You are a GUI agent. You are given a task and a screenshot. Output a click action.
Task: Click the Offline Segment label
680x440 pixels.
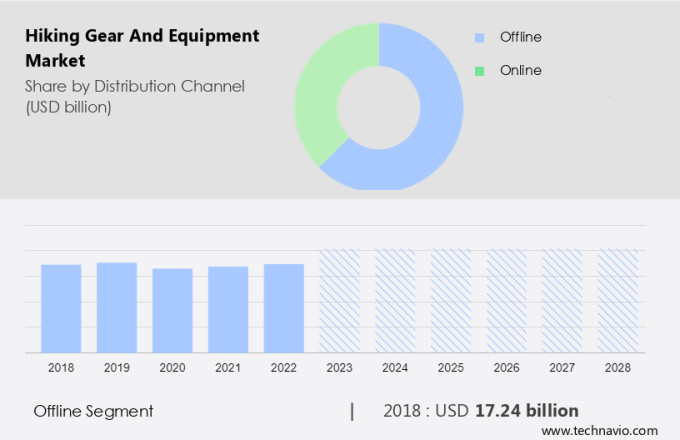point(93,411)
